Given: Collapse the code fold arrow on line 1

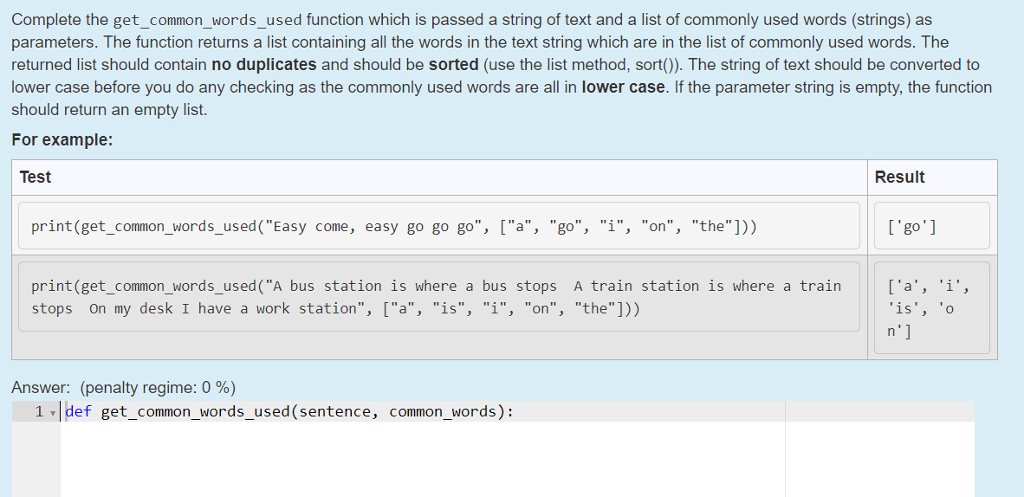Looking at the screenshot, I should click(52, 413).
